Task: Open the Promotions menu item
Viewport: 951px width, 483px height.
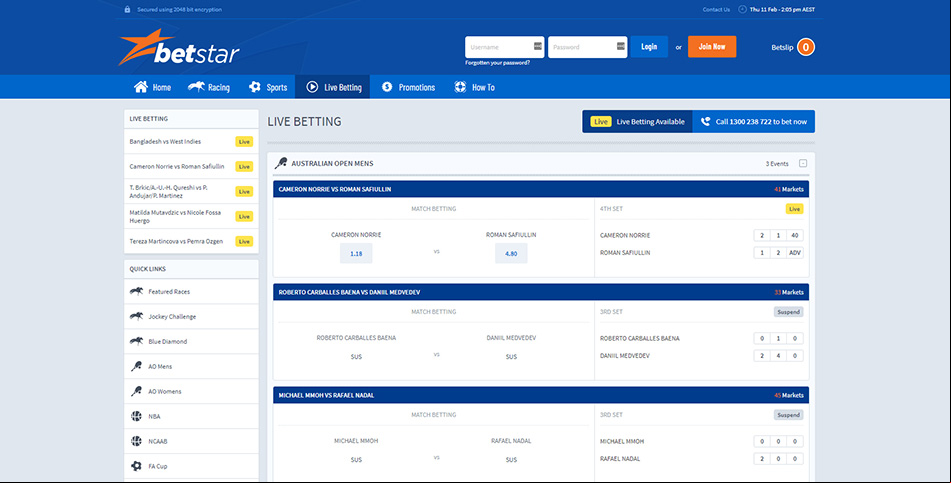Action: coord(408,87)
